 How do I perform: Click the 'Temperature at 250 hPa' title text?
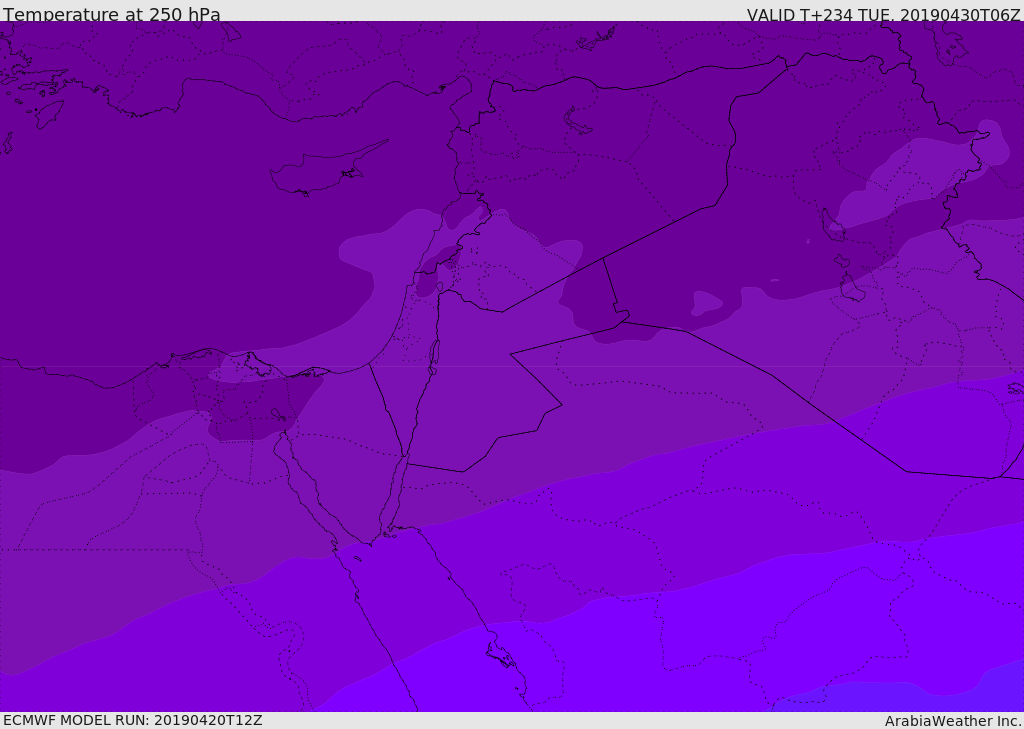point(112,14)
